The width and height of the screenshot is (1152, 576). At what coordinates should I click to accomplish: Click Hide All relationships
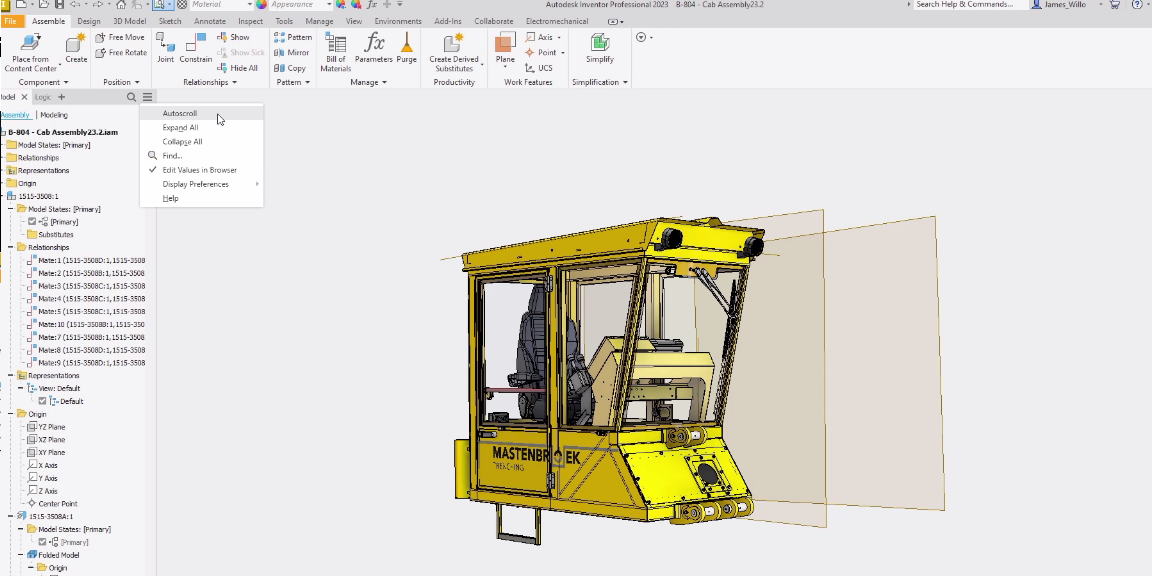tap(237, 68)
